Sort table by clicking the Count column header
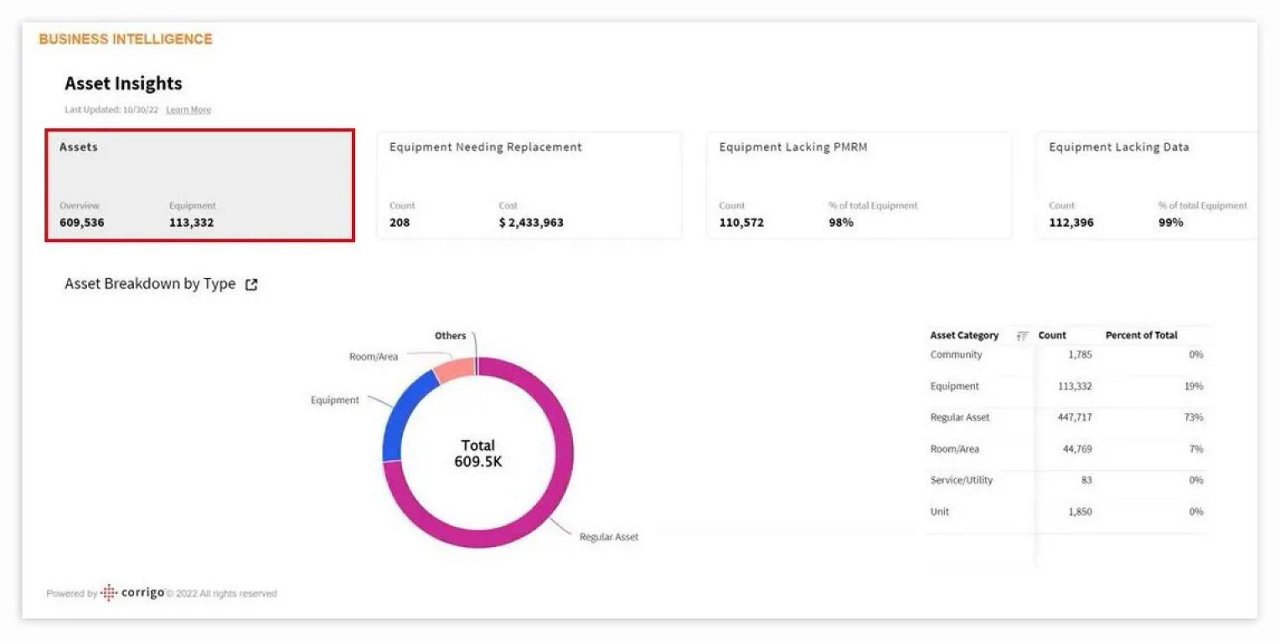Image resolution: width=1280 pixels, height=641 pixels. coord(1054,335)
